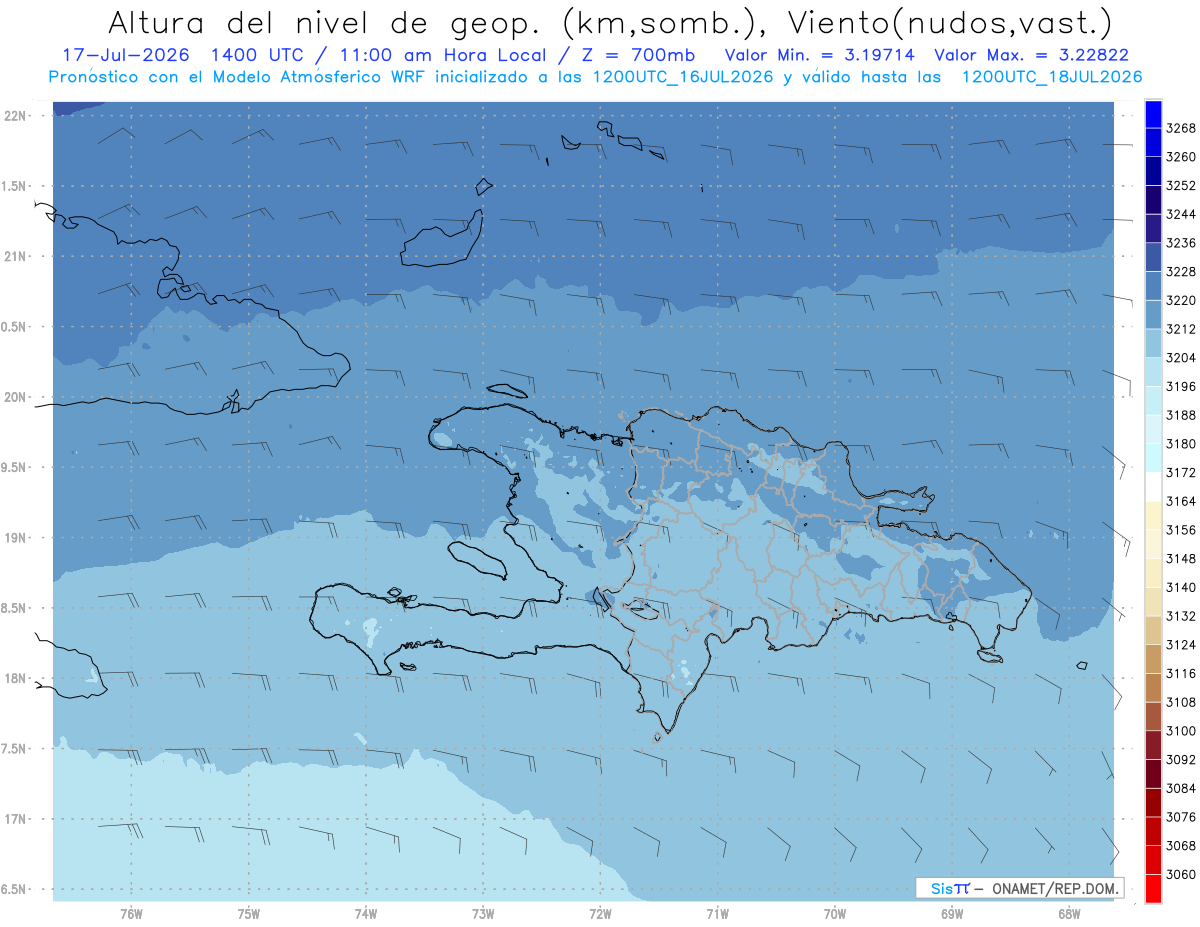The height and width of the screenshot is (927, 1200).
Task: Click the longitude axis label "70W"
Action: (x=835, y=913)
